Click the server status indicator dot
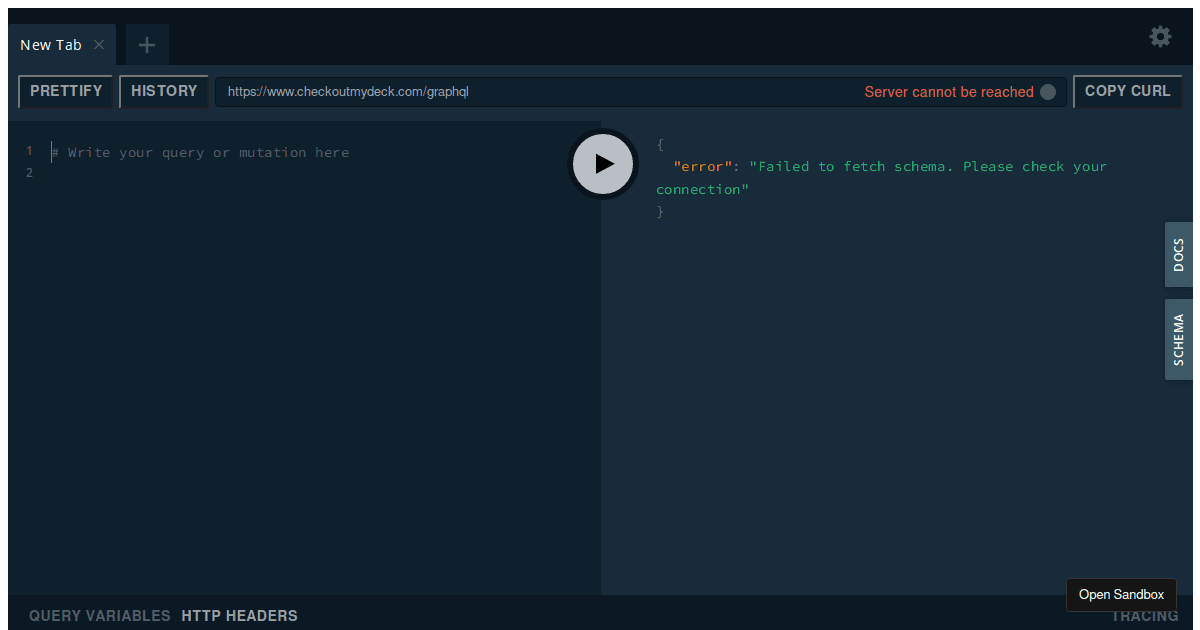 click(x=1047, y=91)
